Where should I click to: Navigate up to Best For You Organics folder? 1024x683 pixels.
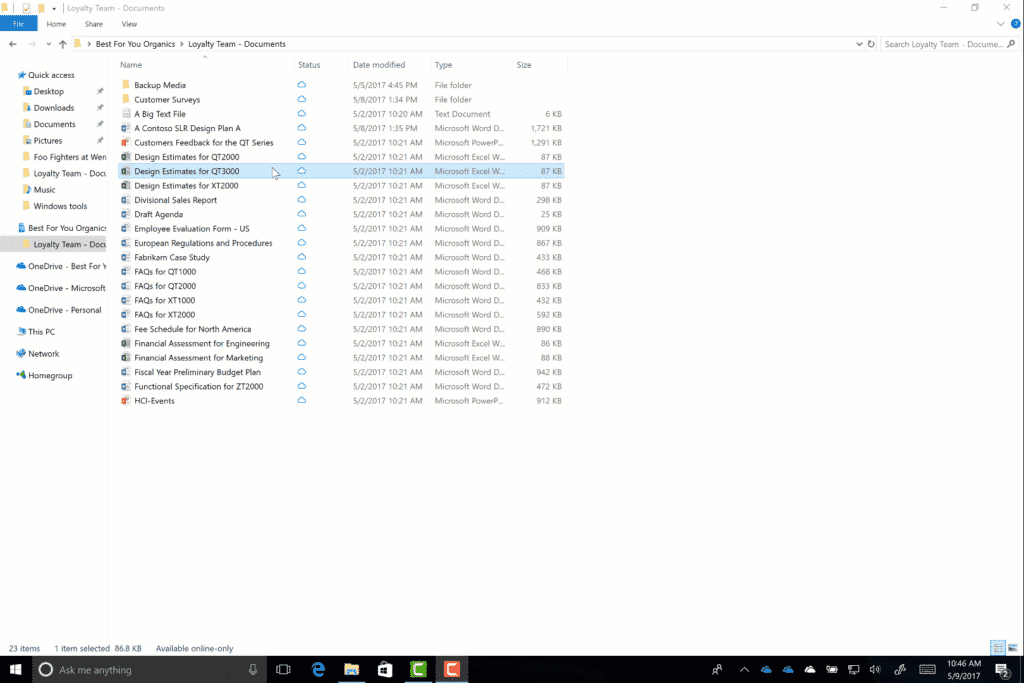62,44
